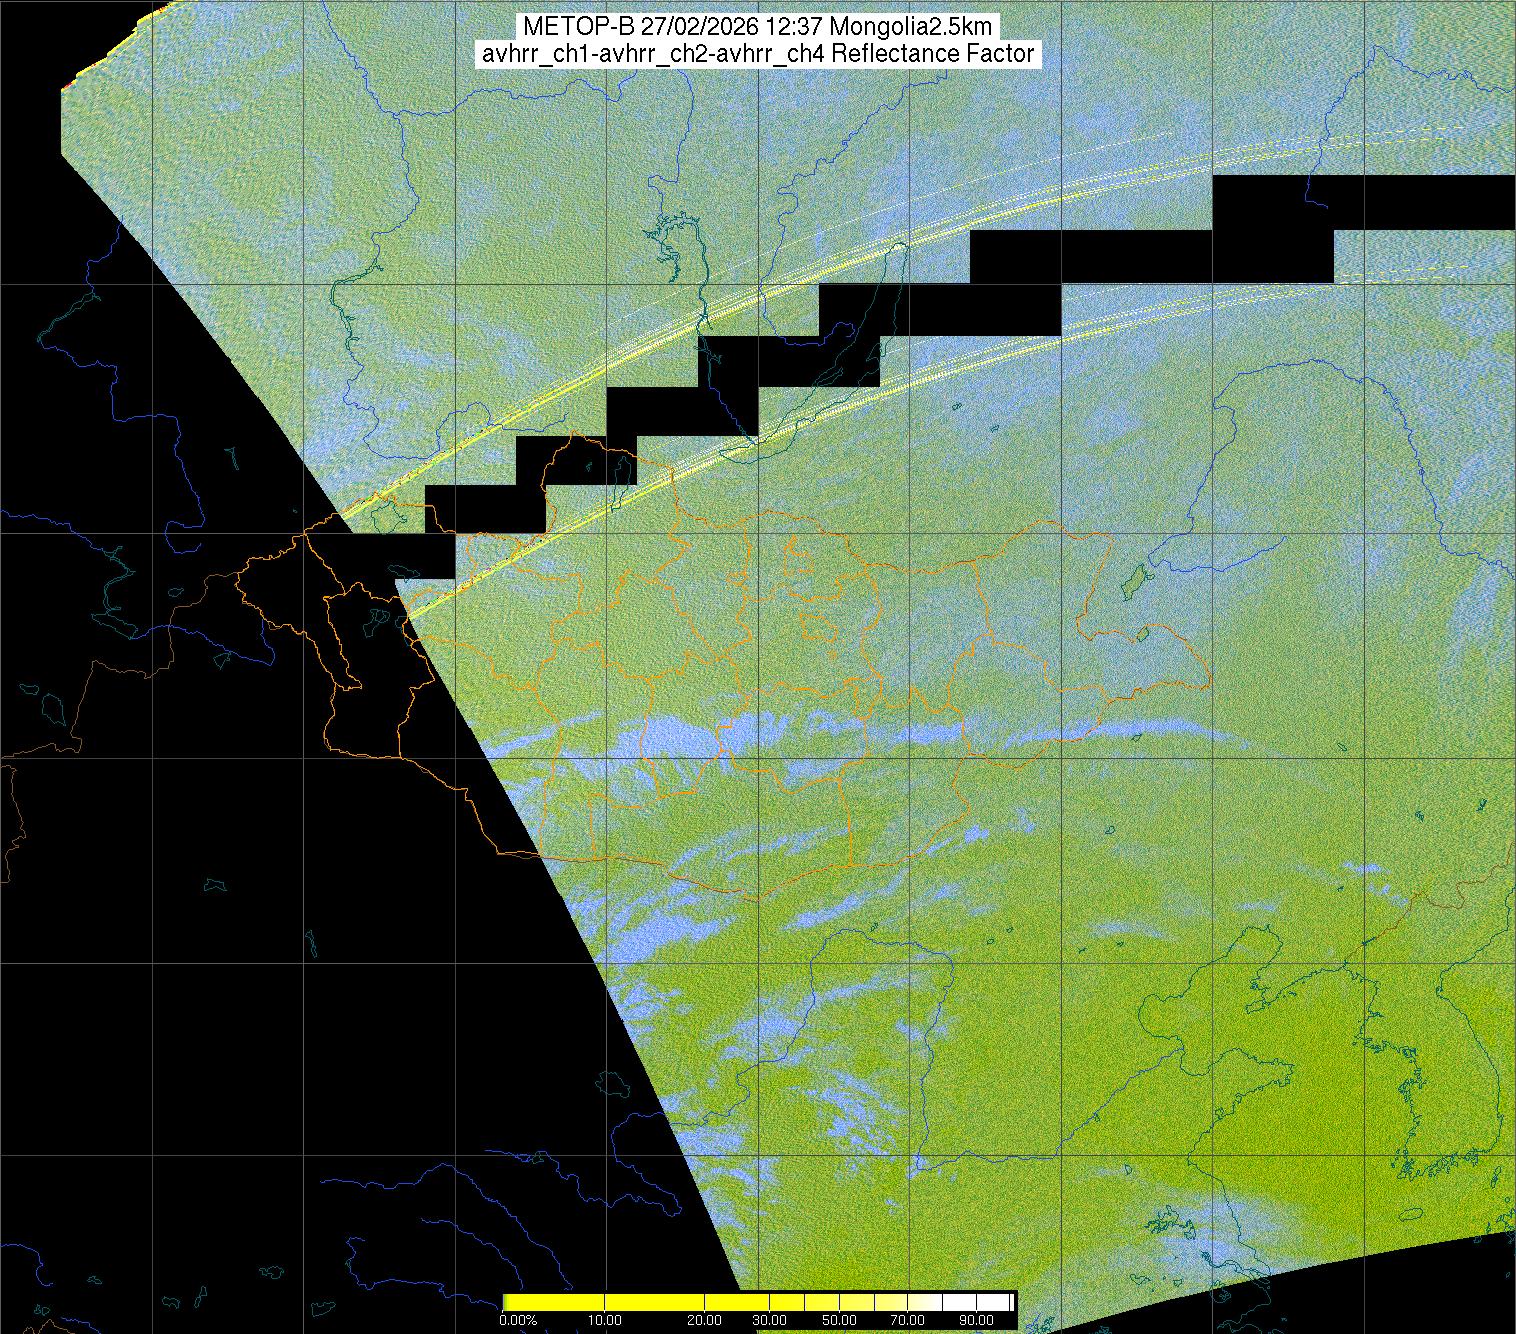
Task: Click the title line 'METOP-B 27/02/2026 12:37 Mongolia2.5km'
Action: (x=757, y=27)
